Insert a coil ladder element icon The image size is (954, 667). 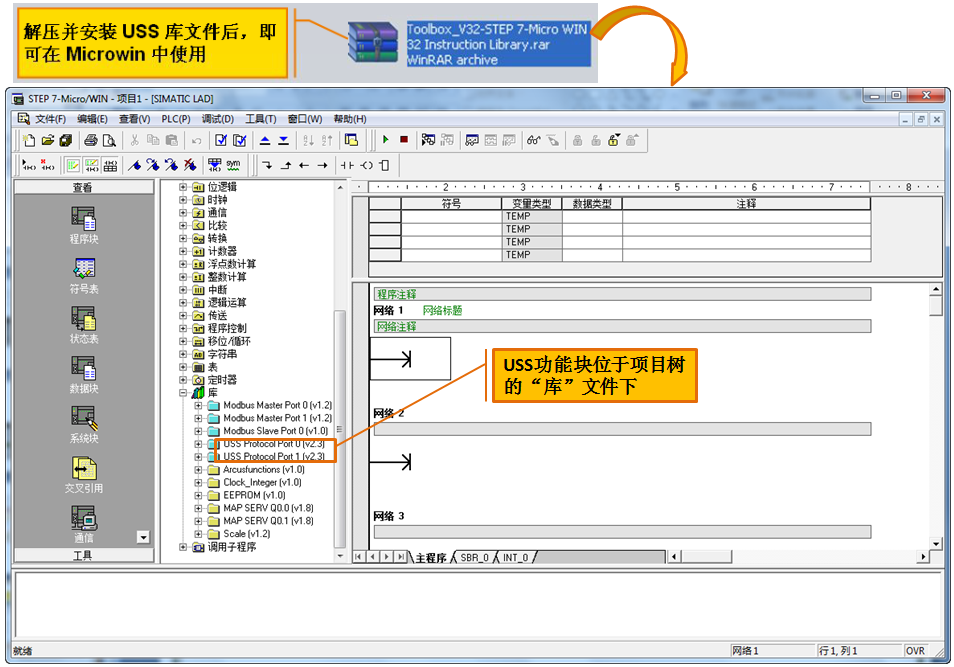[367, 165]
